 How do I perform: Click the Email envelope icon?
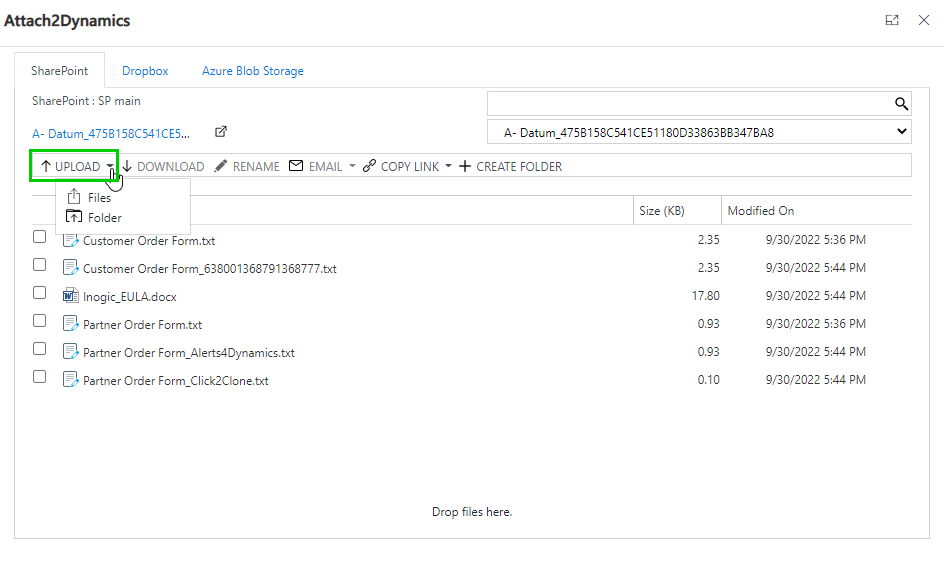[296, 166]
